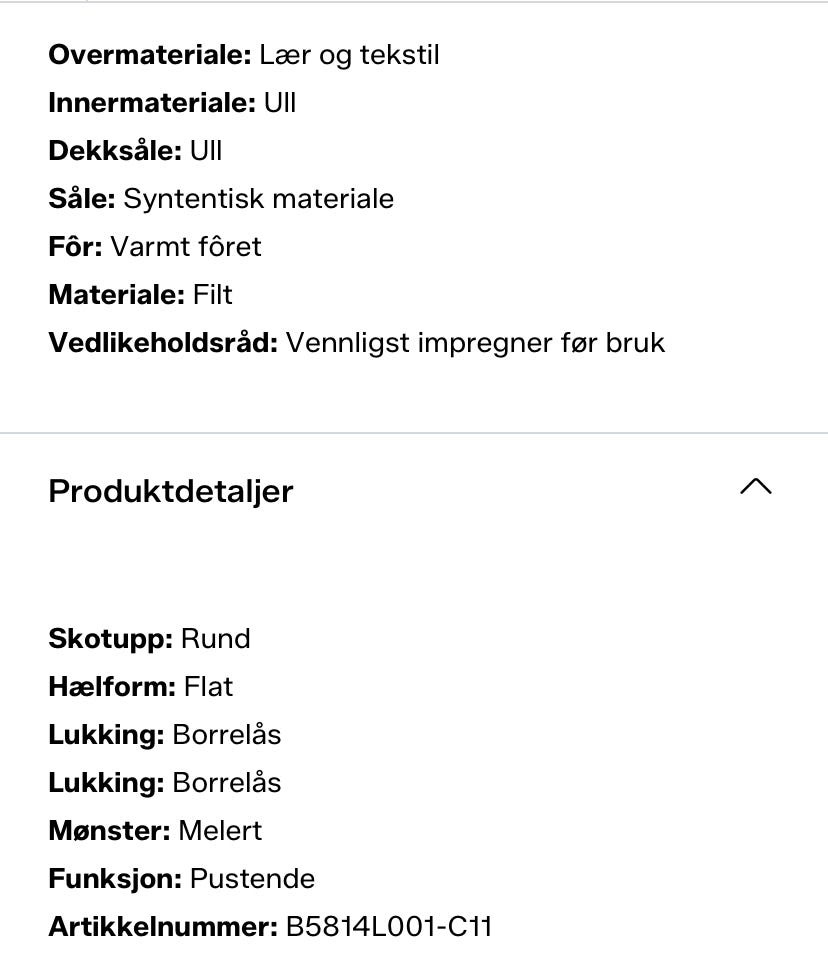Select the first Lukking Borrelås line
This screenshot has height=971, width=828.
point(165,734)
